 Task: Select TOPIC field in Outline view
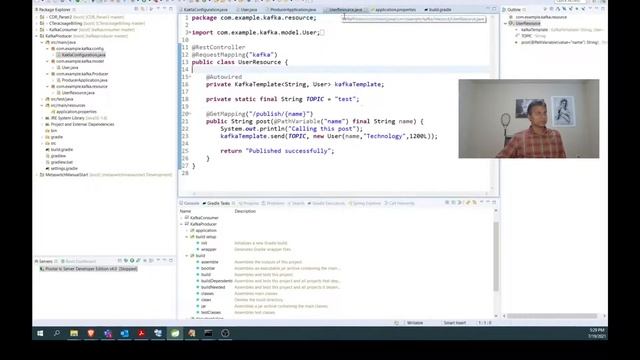pyautogui.click(x=527, y=36)
